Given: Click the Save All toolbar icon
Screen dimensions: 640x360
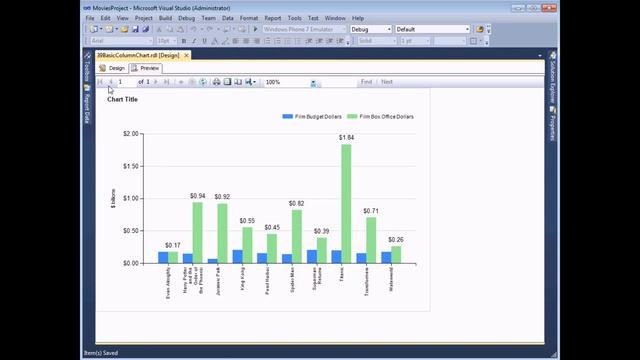Looking at the screenshot, I should [x=145, y=29].
